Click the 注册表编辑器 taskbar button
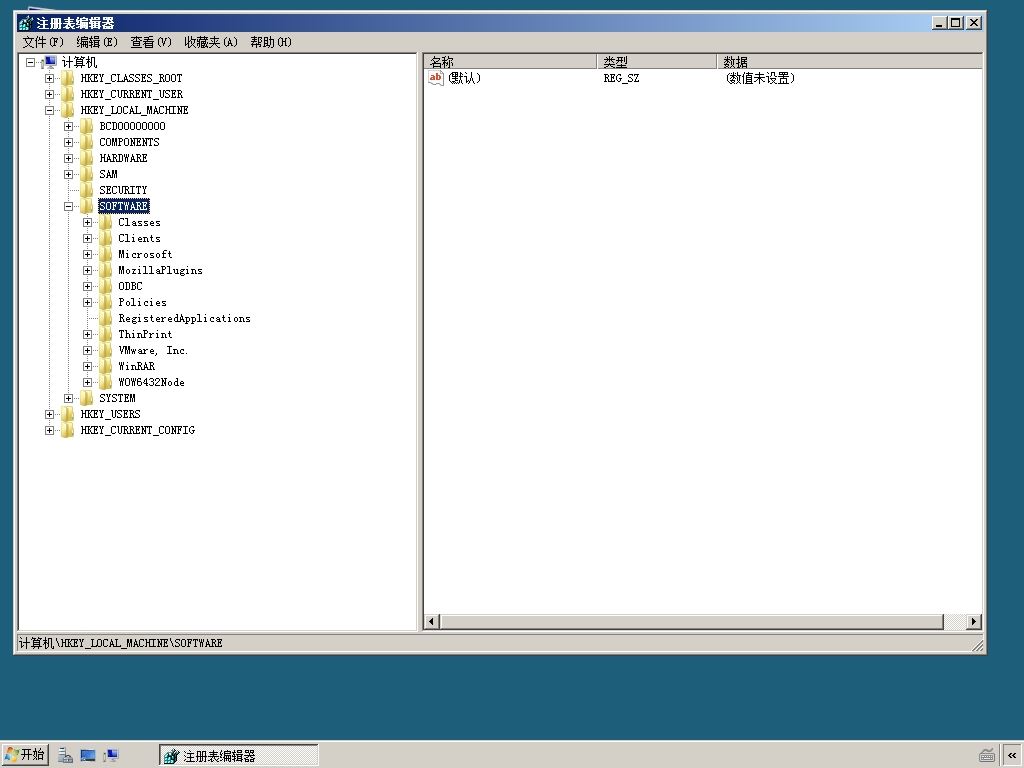Viewport: 1024px width, 768px height. point(238,756)
